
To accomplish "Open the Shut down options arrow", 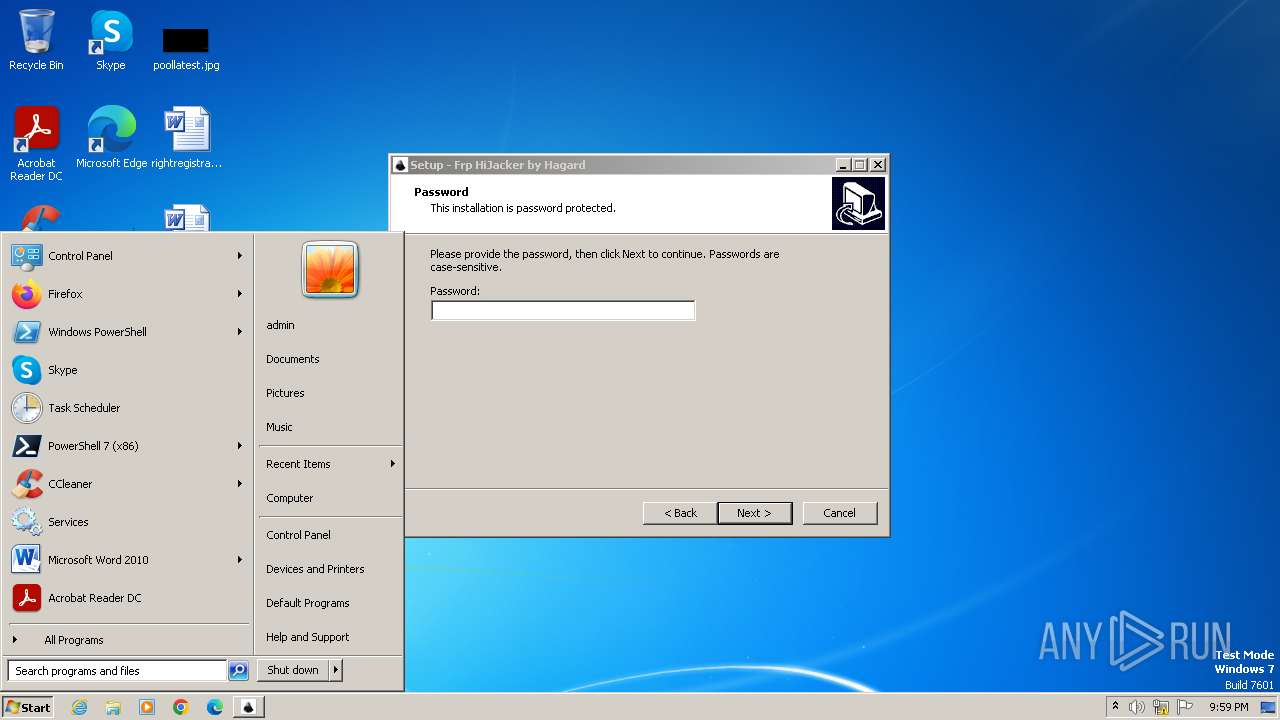I will click(336, 670).
